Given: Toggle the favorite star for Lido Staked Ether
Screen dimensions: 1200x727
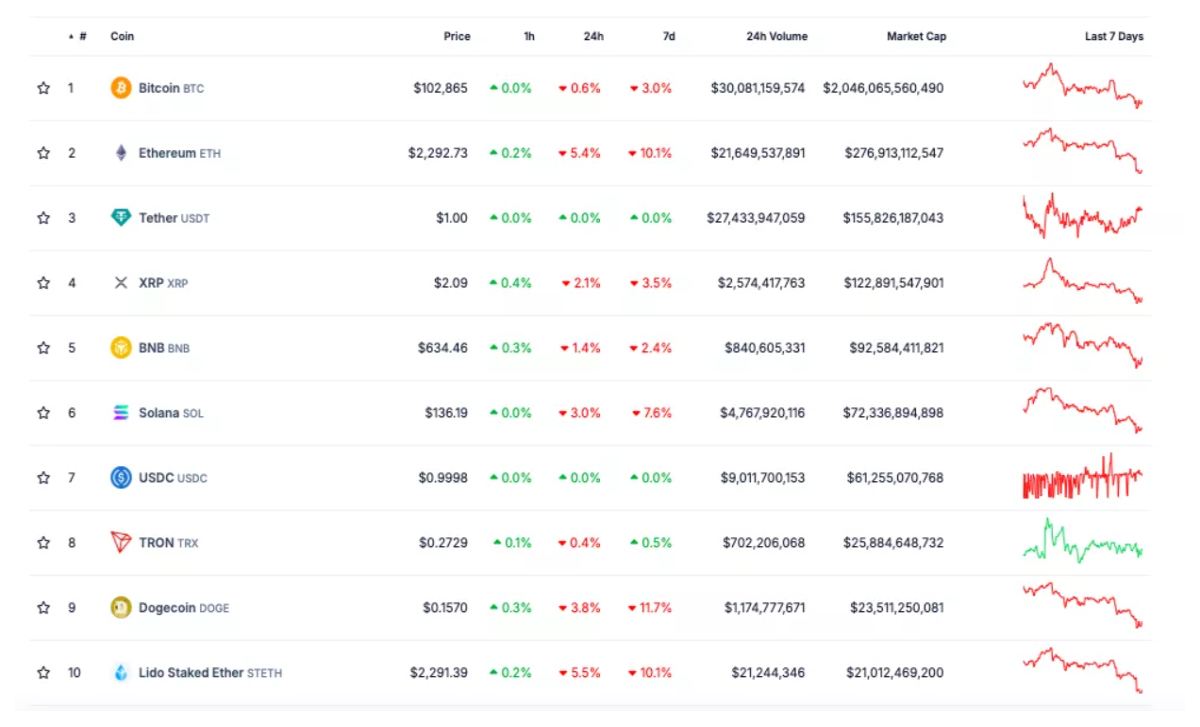Looking at the screenshot, I should 43,673.
